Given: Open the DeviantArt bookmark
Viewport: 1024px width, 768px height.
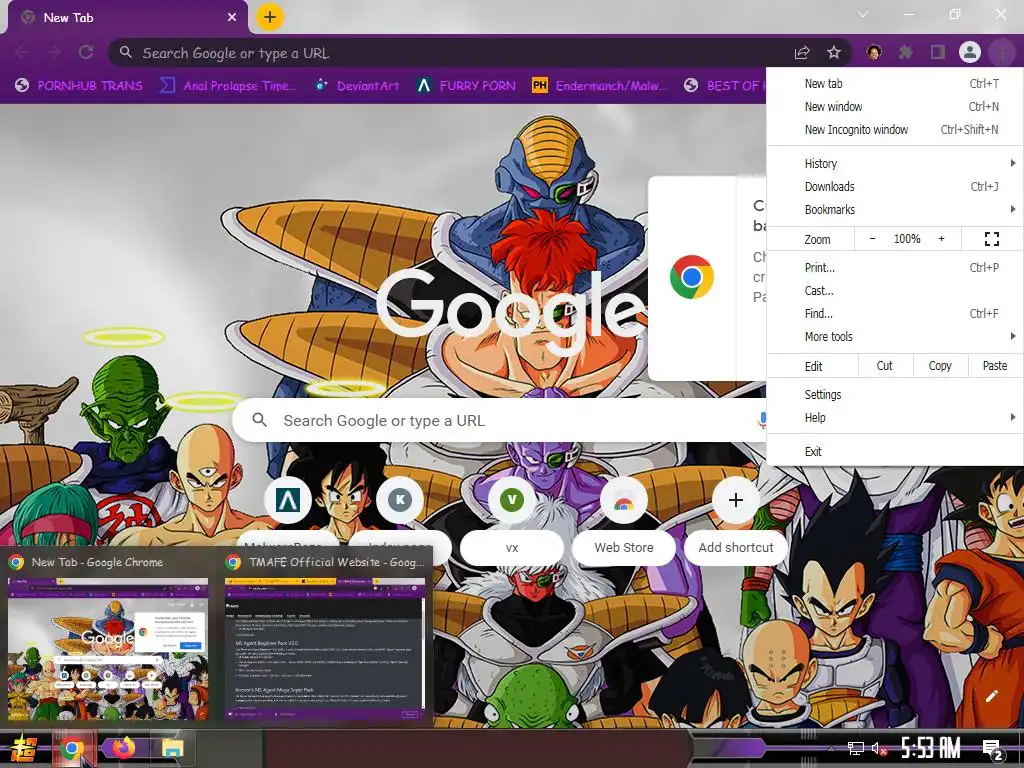Looking at the screenshot, I should pyautogui.click(x=357, y=86).
